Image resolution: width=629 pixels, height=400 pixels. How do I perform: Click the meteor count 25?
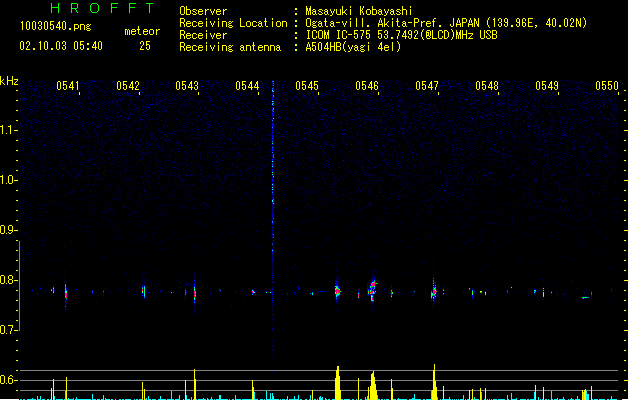pyautogui.click(x=145, y=46)
